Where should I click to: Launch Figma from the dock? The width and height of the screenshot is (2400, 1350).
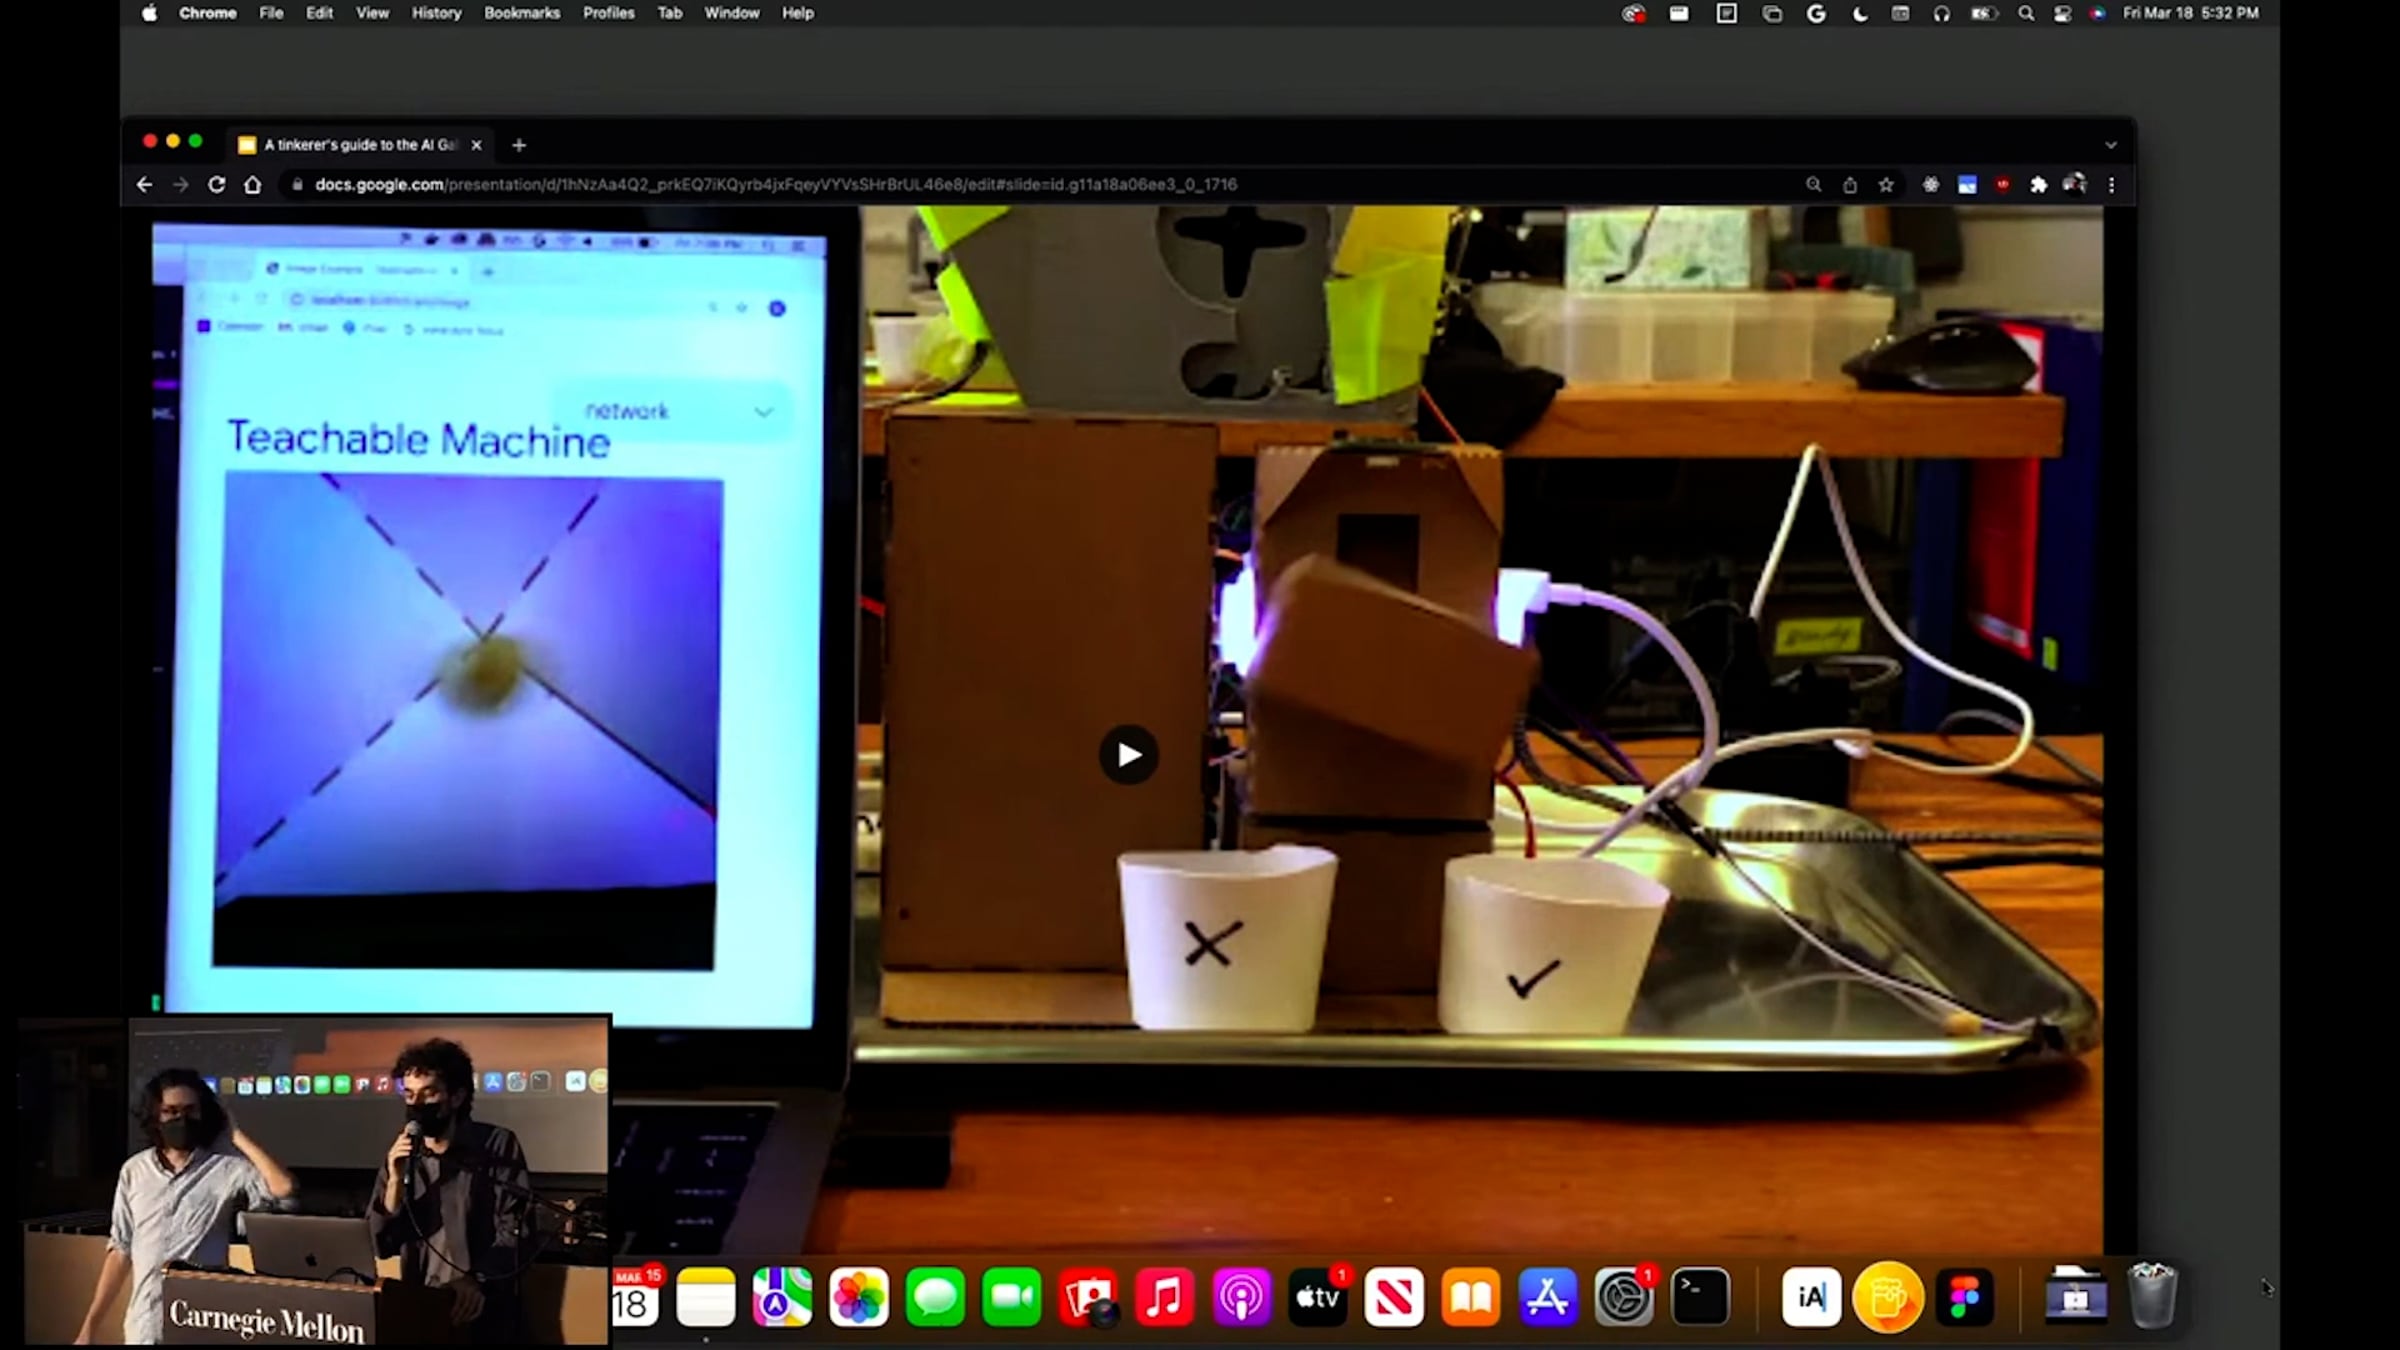point(1964,1297)
